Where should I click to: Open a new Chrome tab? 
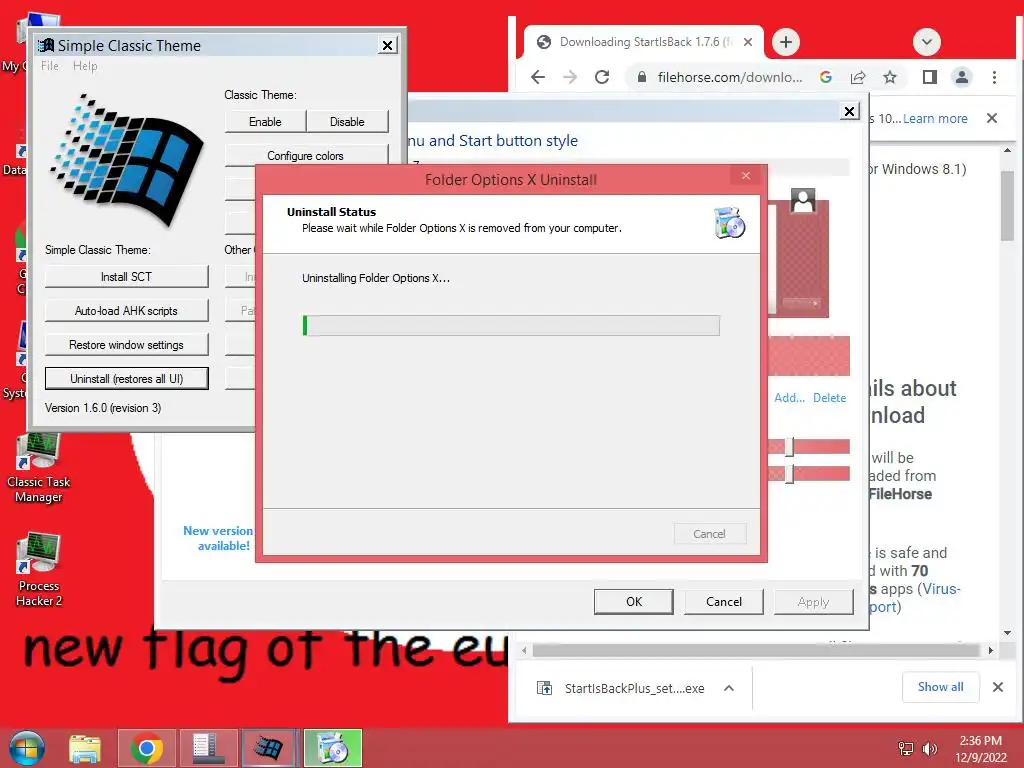click(x=786, y=42)
